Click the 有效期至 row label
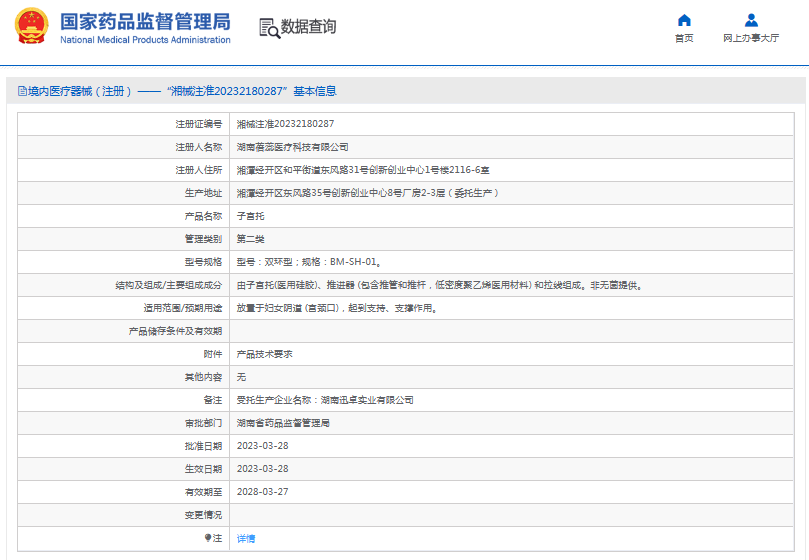The width and height of the screenshot is (809, 560). click(x=203, y=492)
